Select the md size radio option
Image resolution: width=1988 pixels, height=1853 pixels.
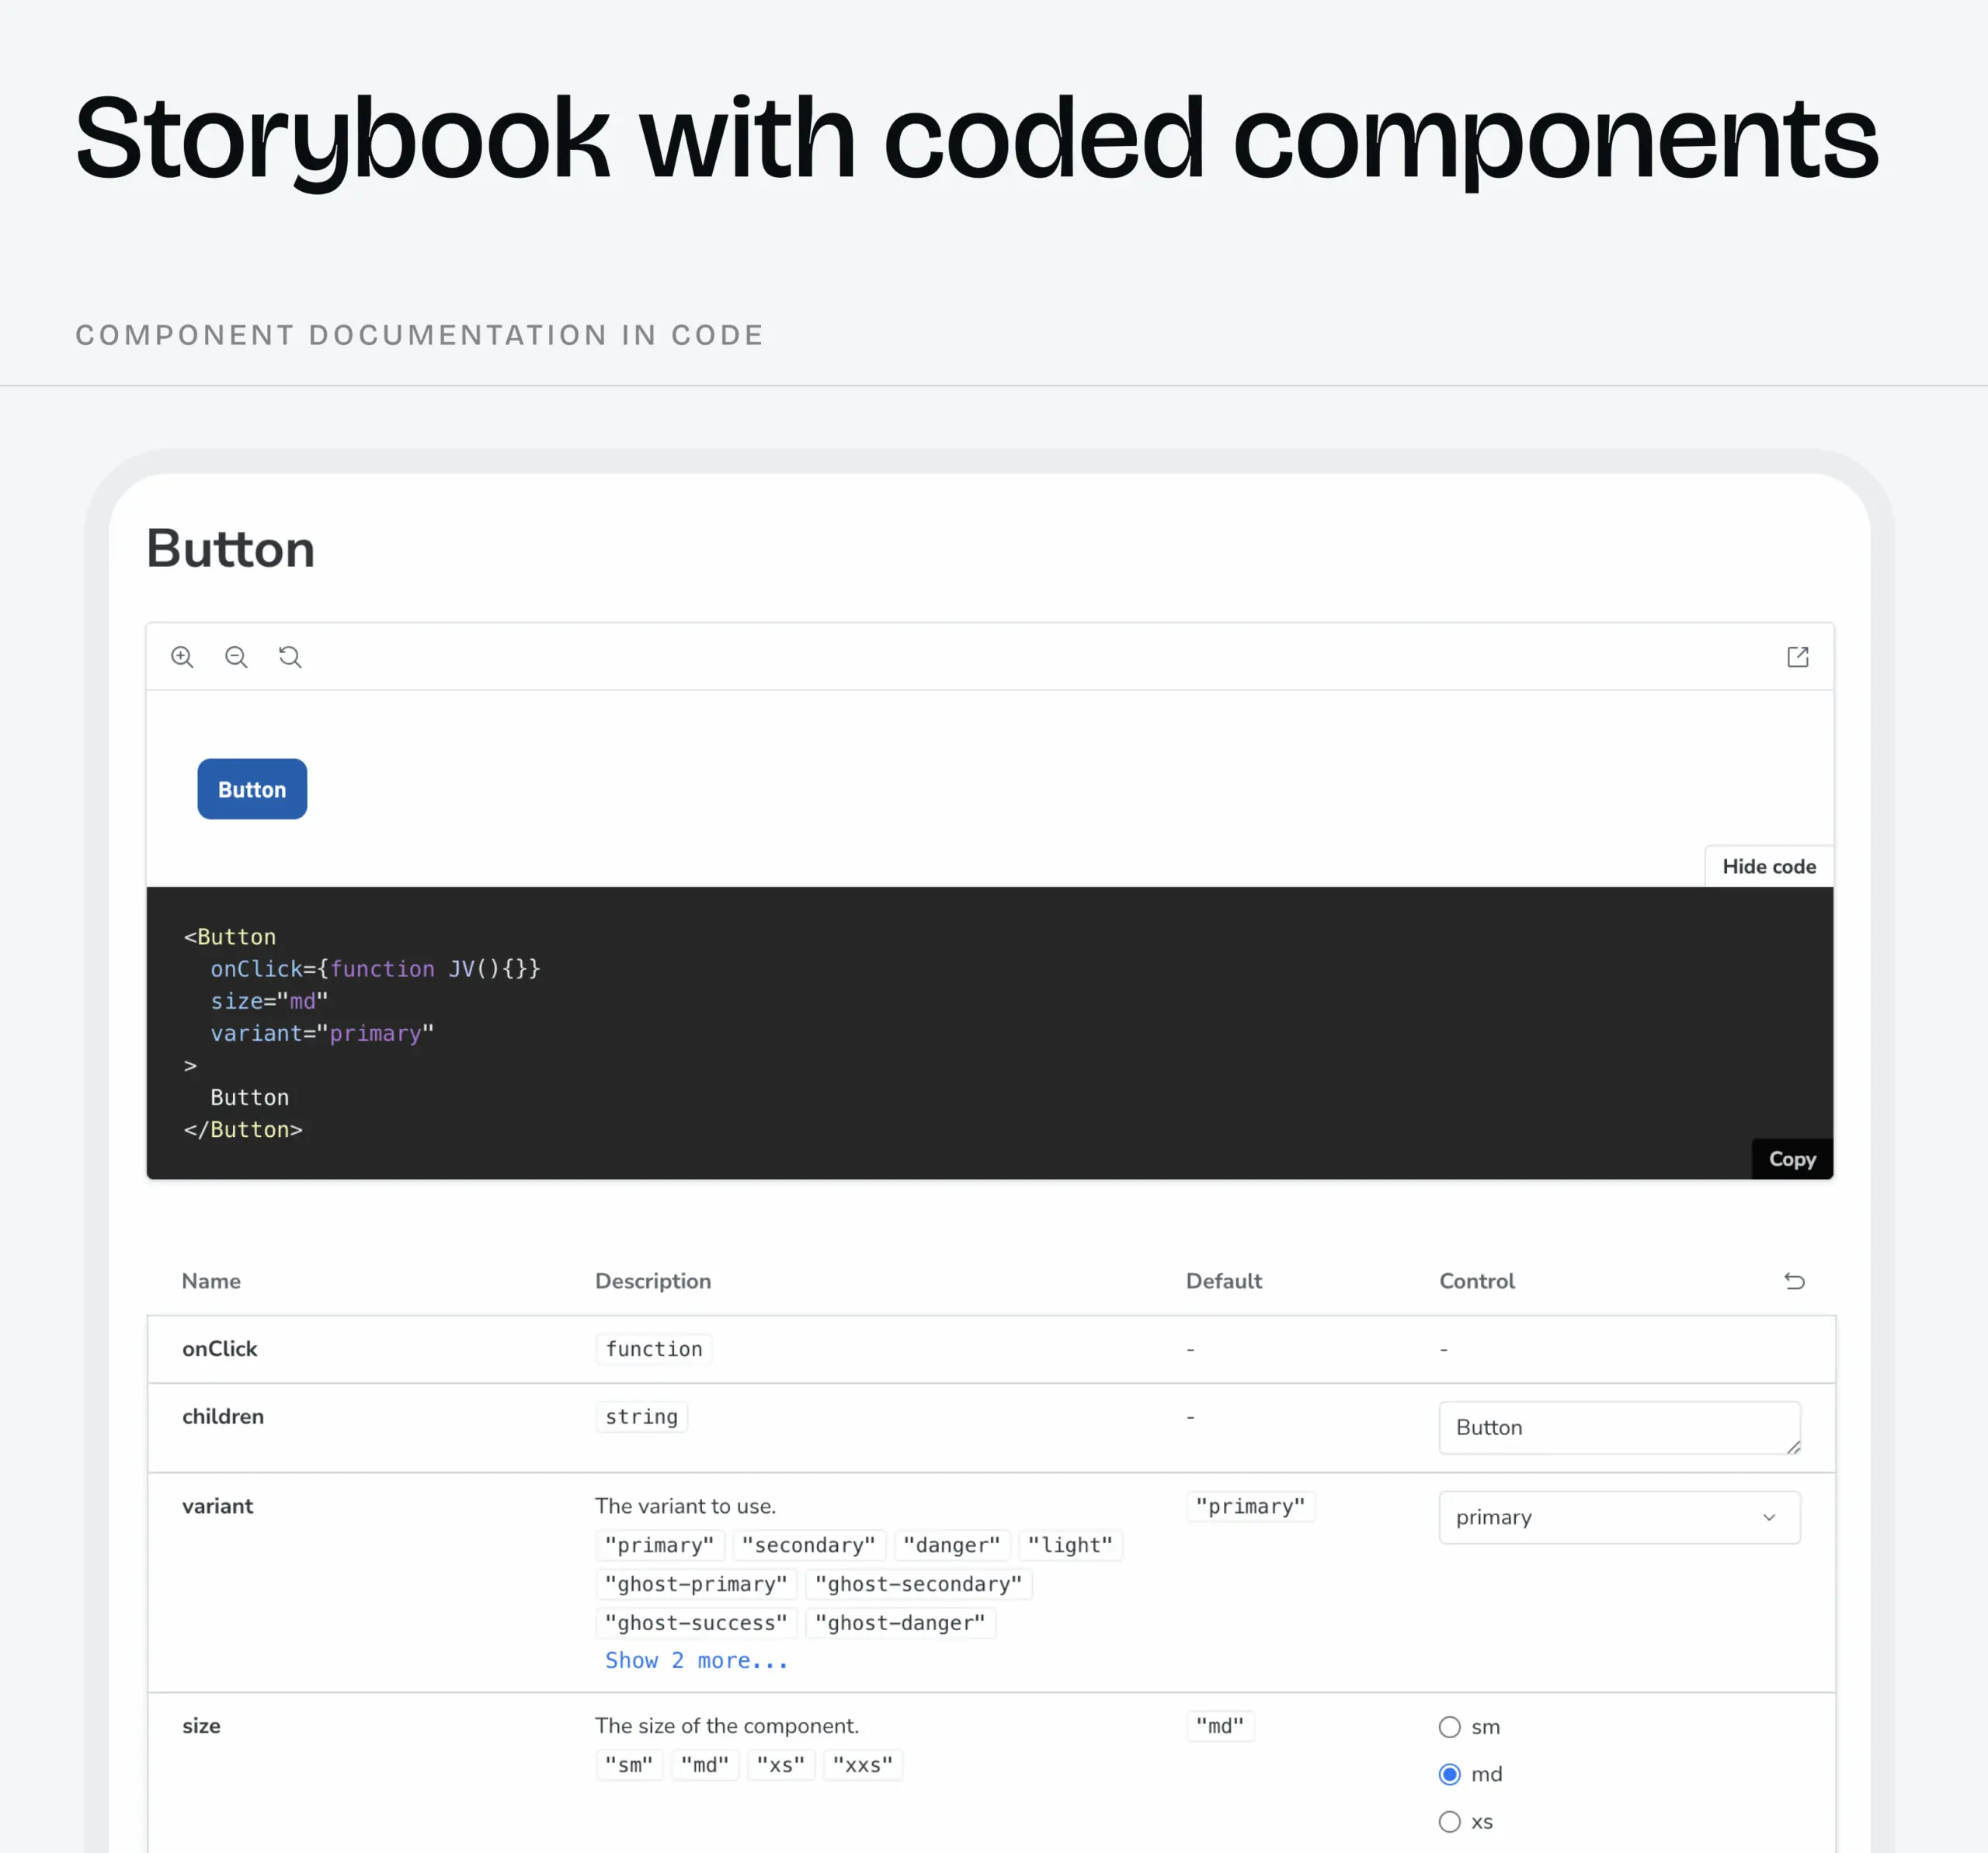pos(1449,1774)
